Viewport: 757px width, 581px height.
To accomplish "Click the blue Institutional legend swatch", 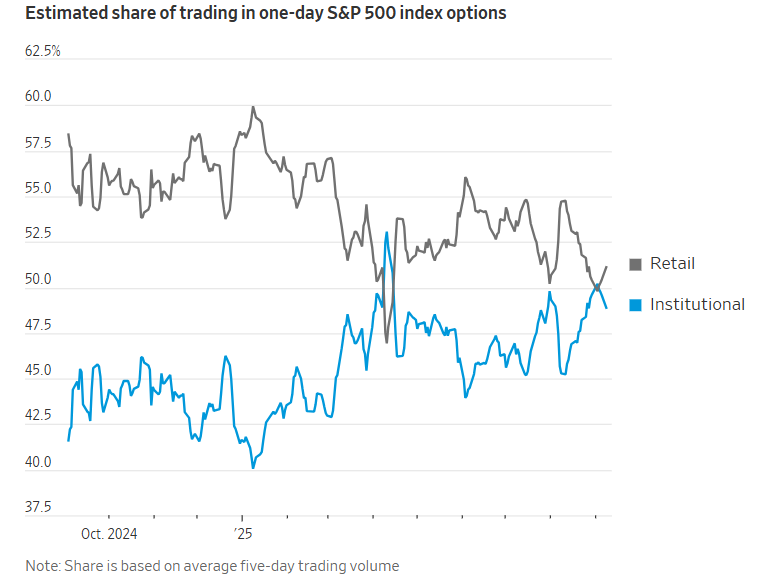I will [635, 305].
